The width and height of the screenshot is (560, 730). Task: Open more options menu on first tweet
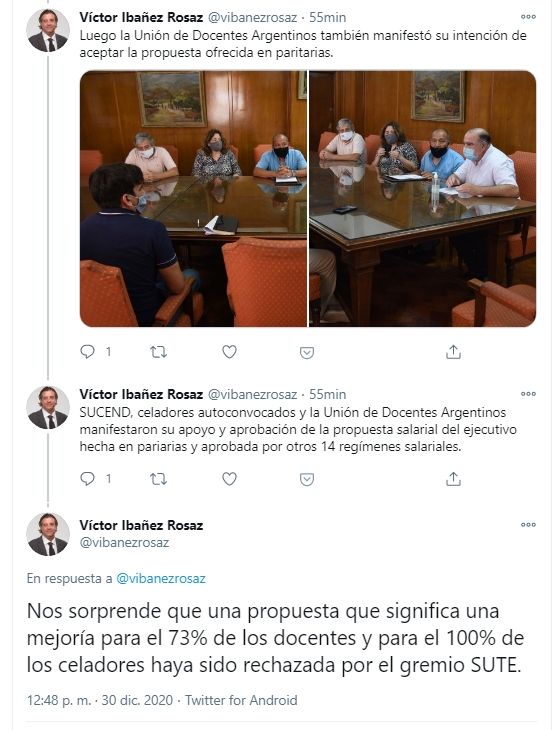tap(528, 17)
